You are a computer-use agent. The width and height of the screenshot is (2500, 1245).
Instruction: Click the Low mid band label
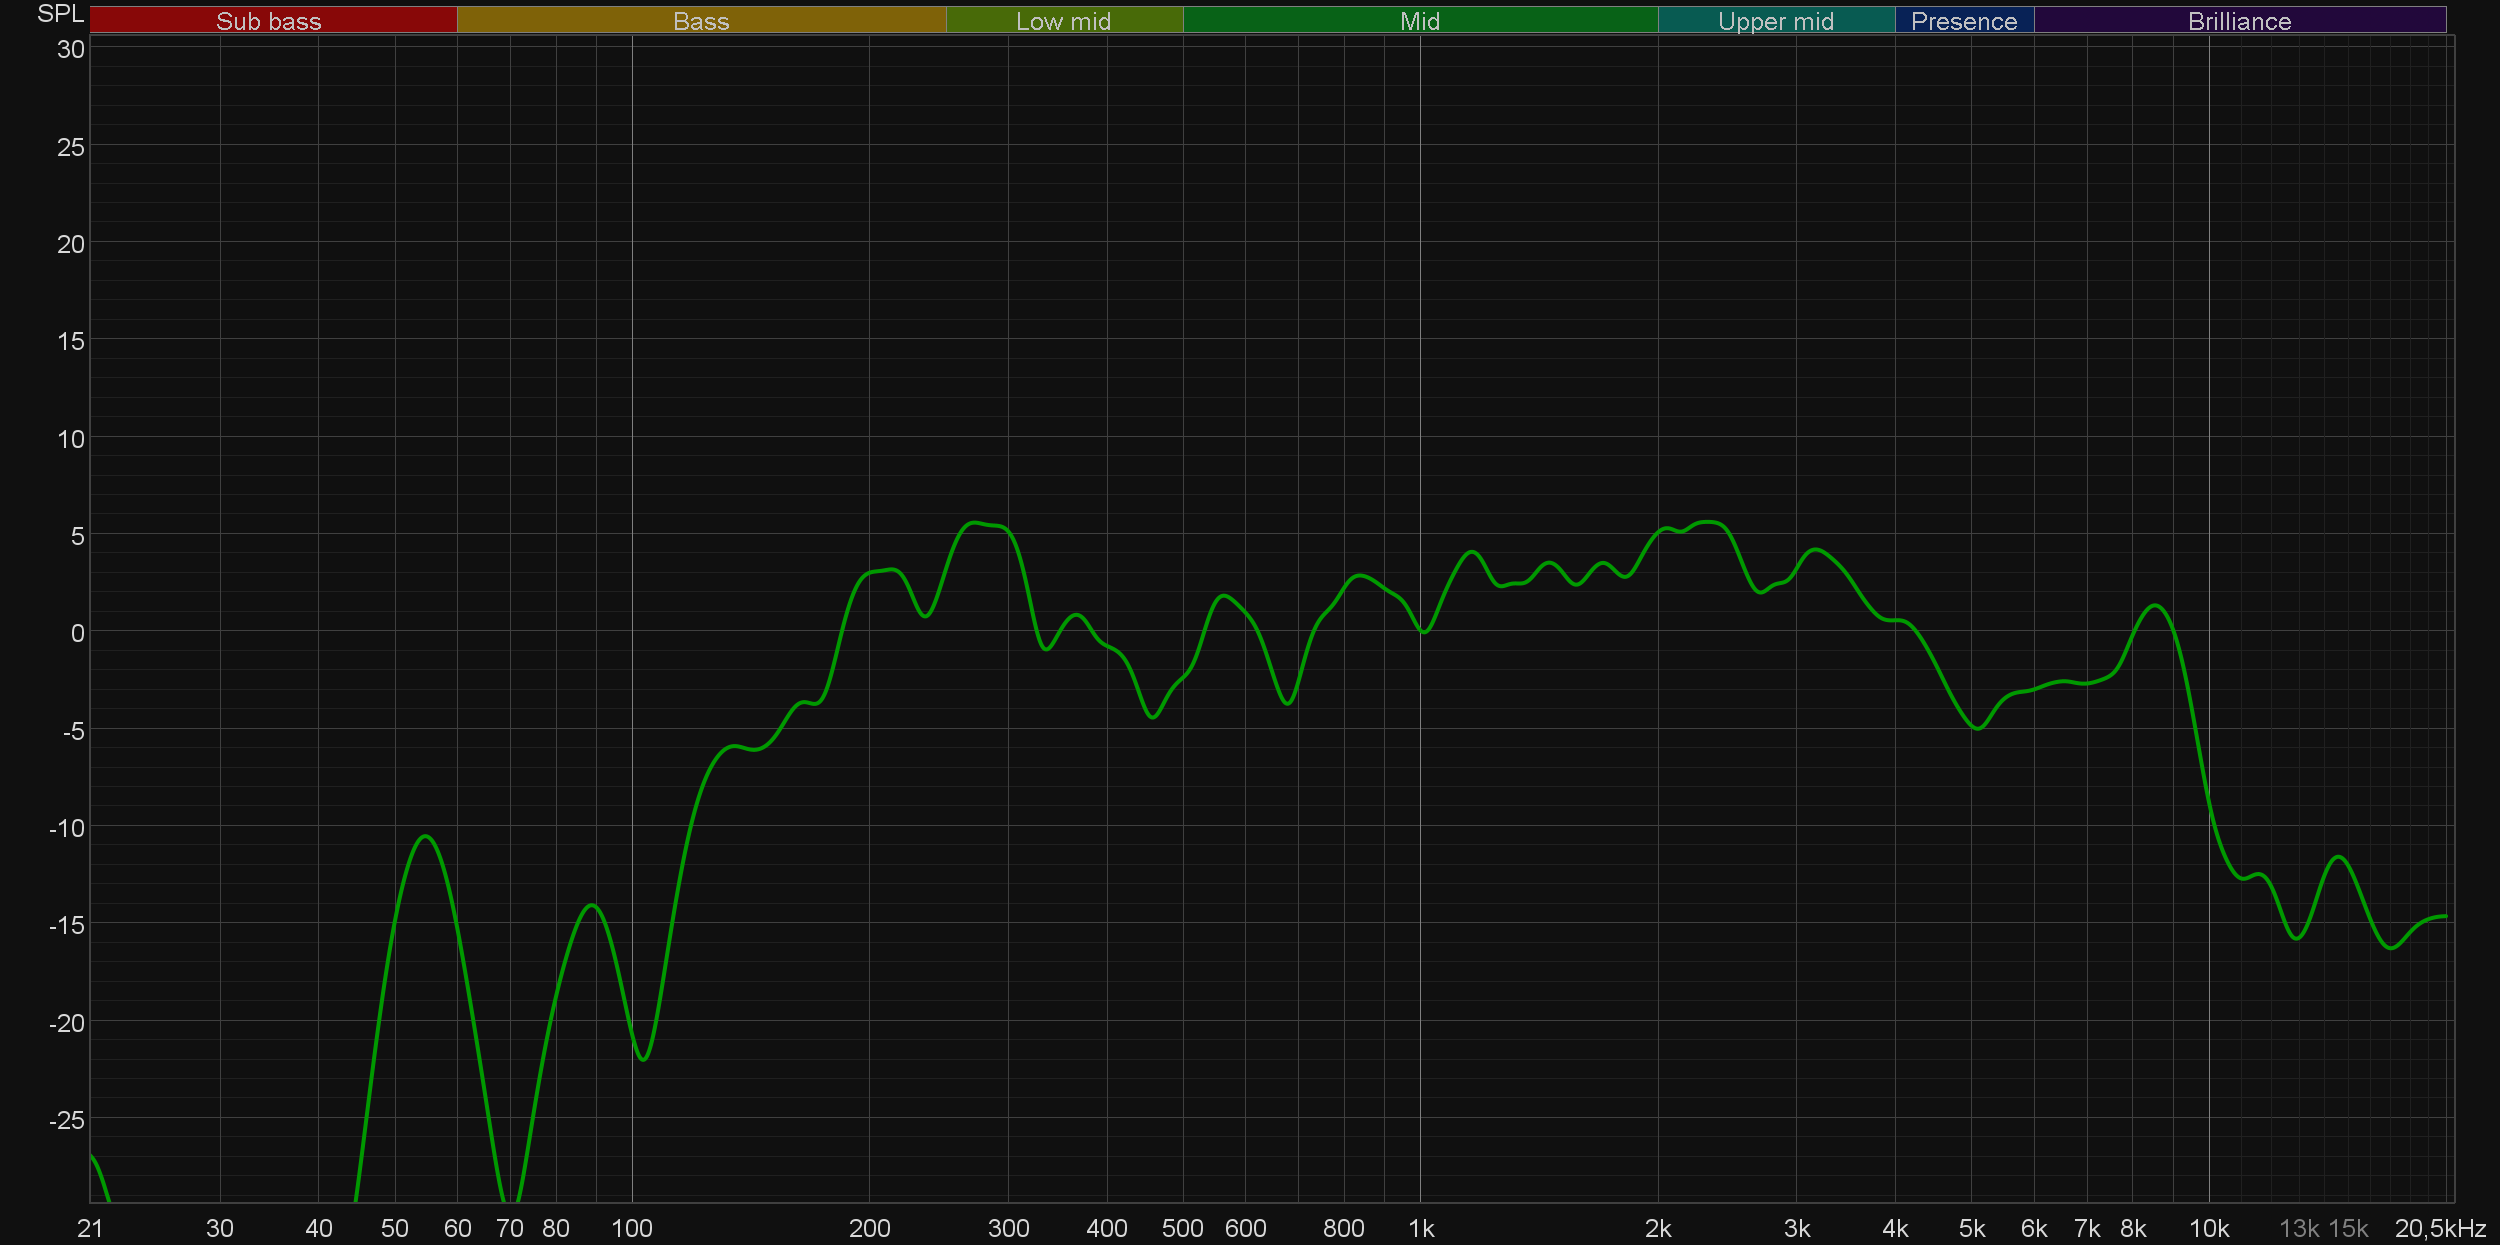tap(1063, 21)
